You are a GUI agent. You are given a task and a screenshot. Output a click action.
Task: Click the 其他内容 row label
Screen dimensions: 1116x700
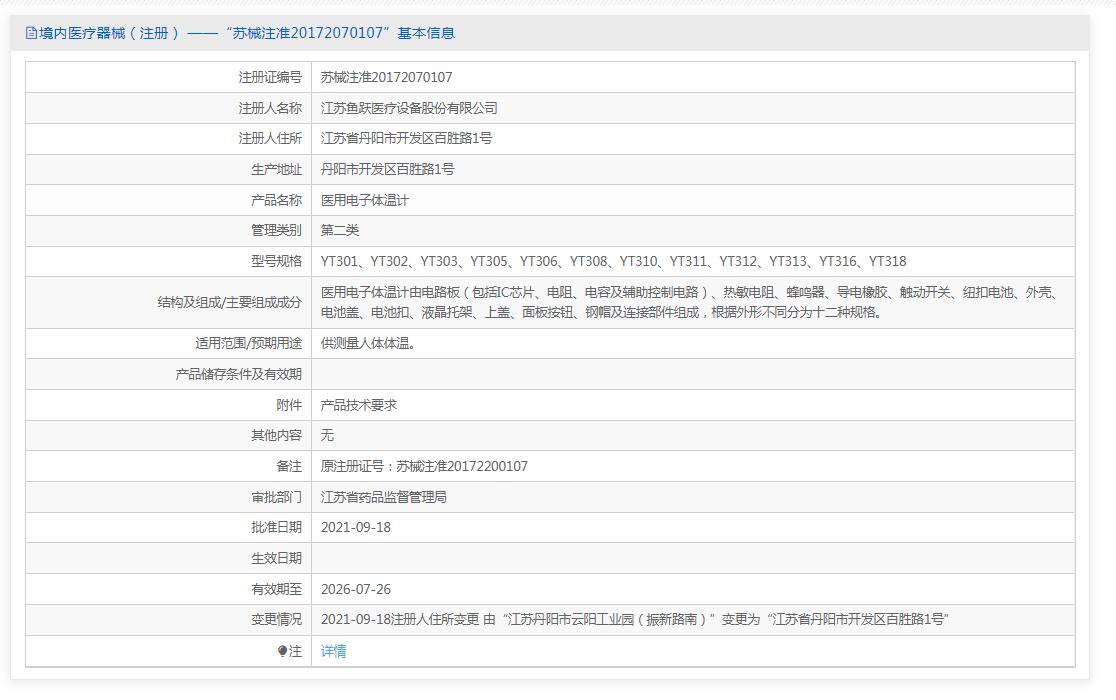coord(276,435)
